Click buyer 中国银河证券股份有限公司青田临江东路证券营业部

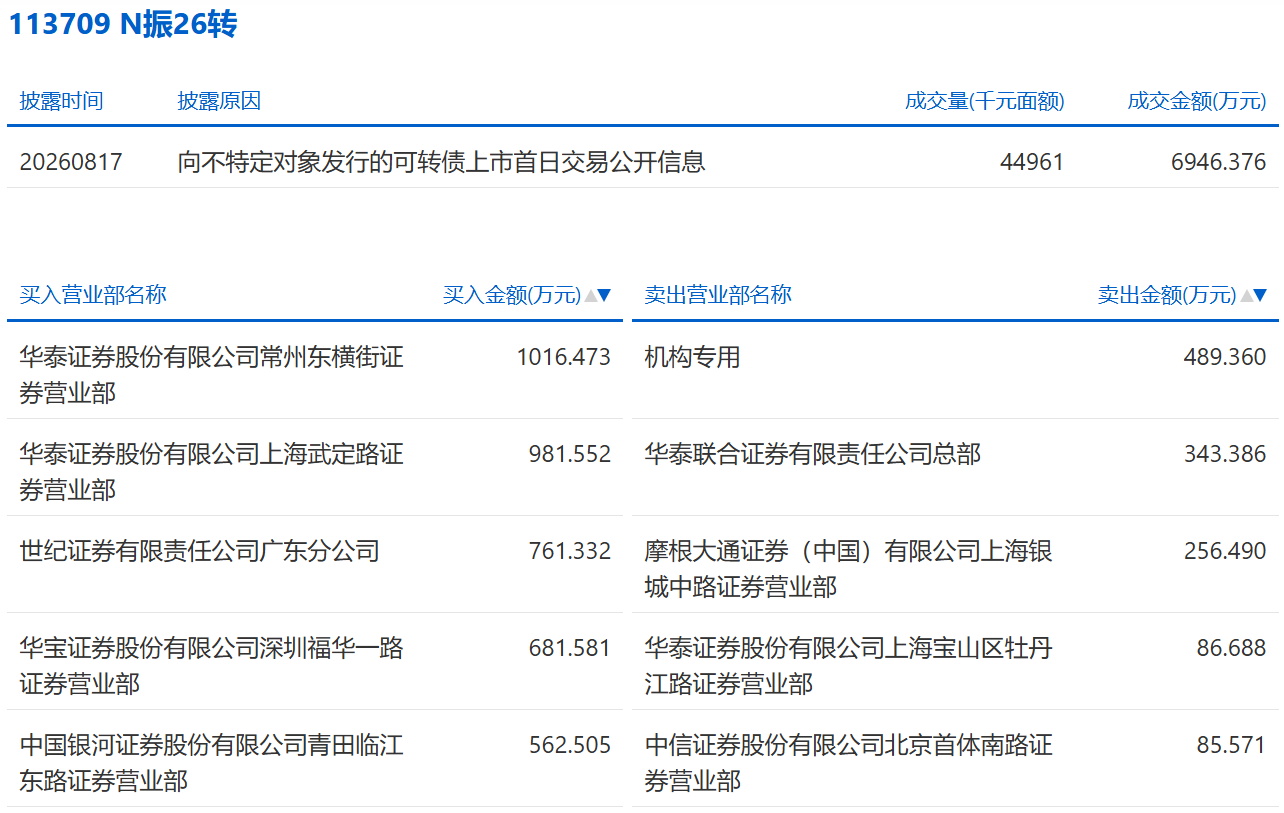click(x=211, y=763)
